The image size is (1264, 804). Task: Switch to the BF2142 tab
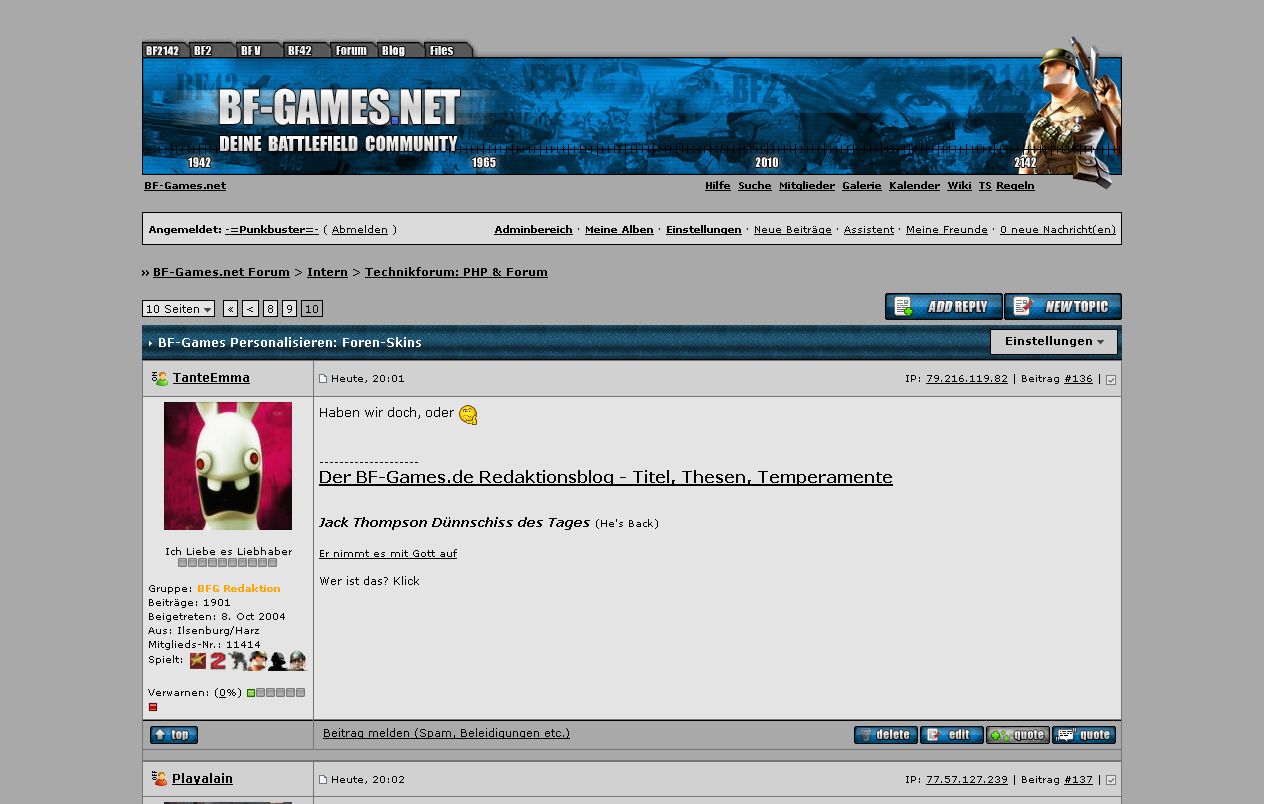(x=163, y=50)
